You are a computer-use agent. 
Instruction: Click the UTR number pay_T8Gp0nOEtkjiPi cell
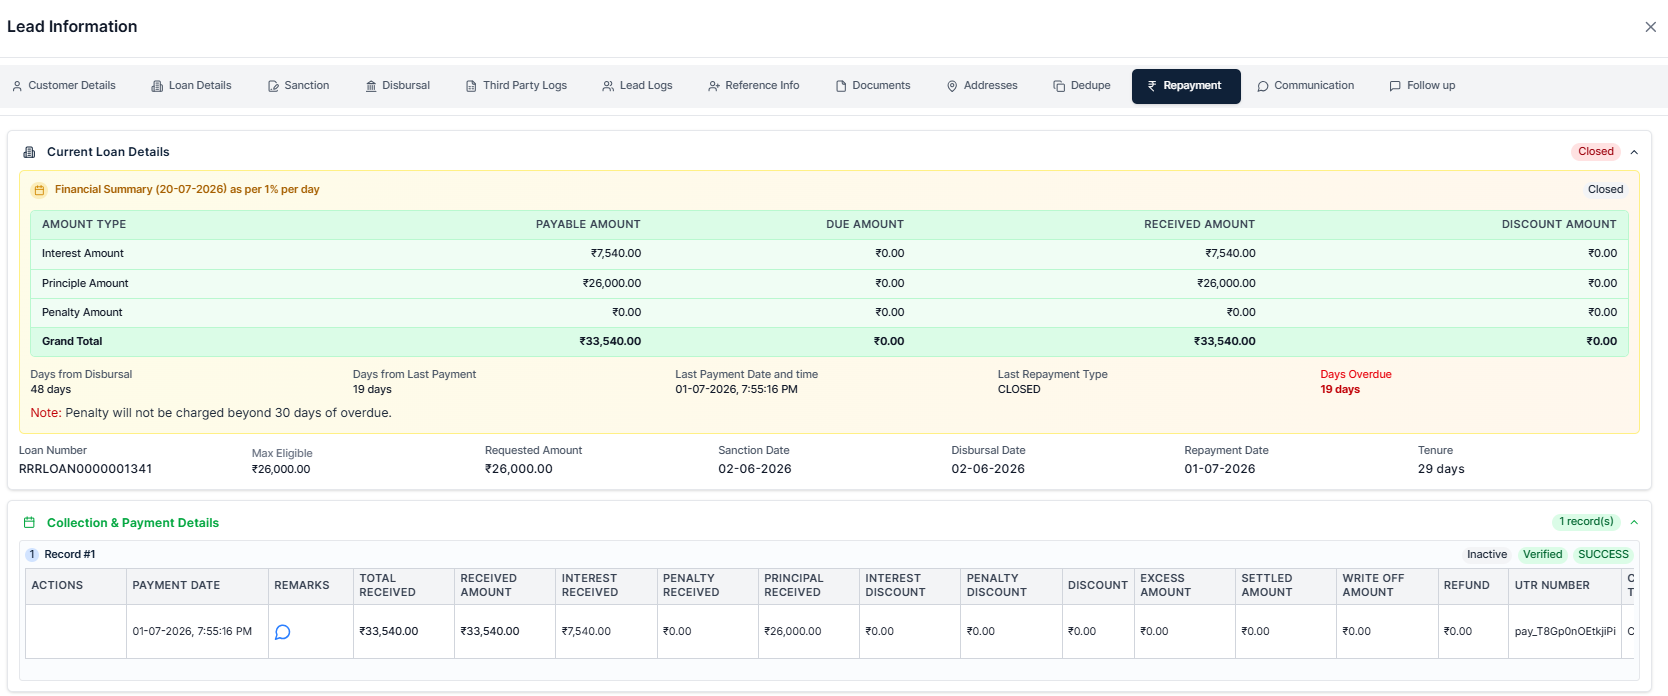pyautogui.click(x=1565, y=632)
